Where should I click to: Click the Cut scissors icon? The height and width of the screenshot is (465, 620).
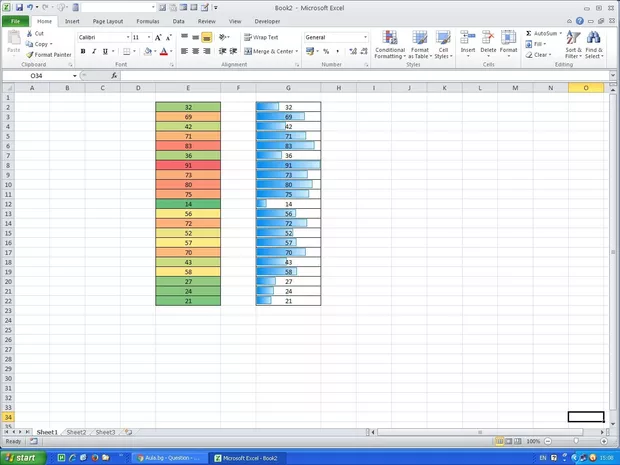click(x=29, y=34)
